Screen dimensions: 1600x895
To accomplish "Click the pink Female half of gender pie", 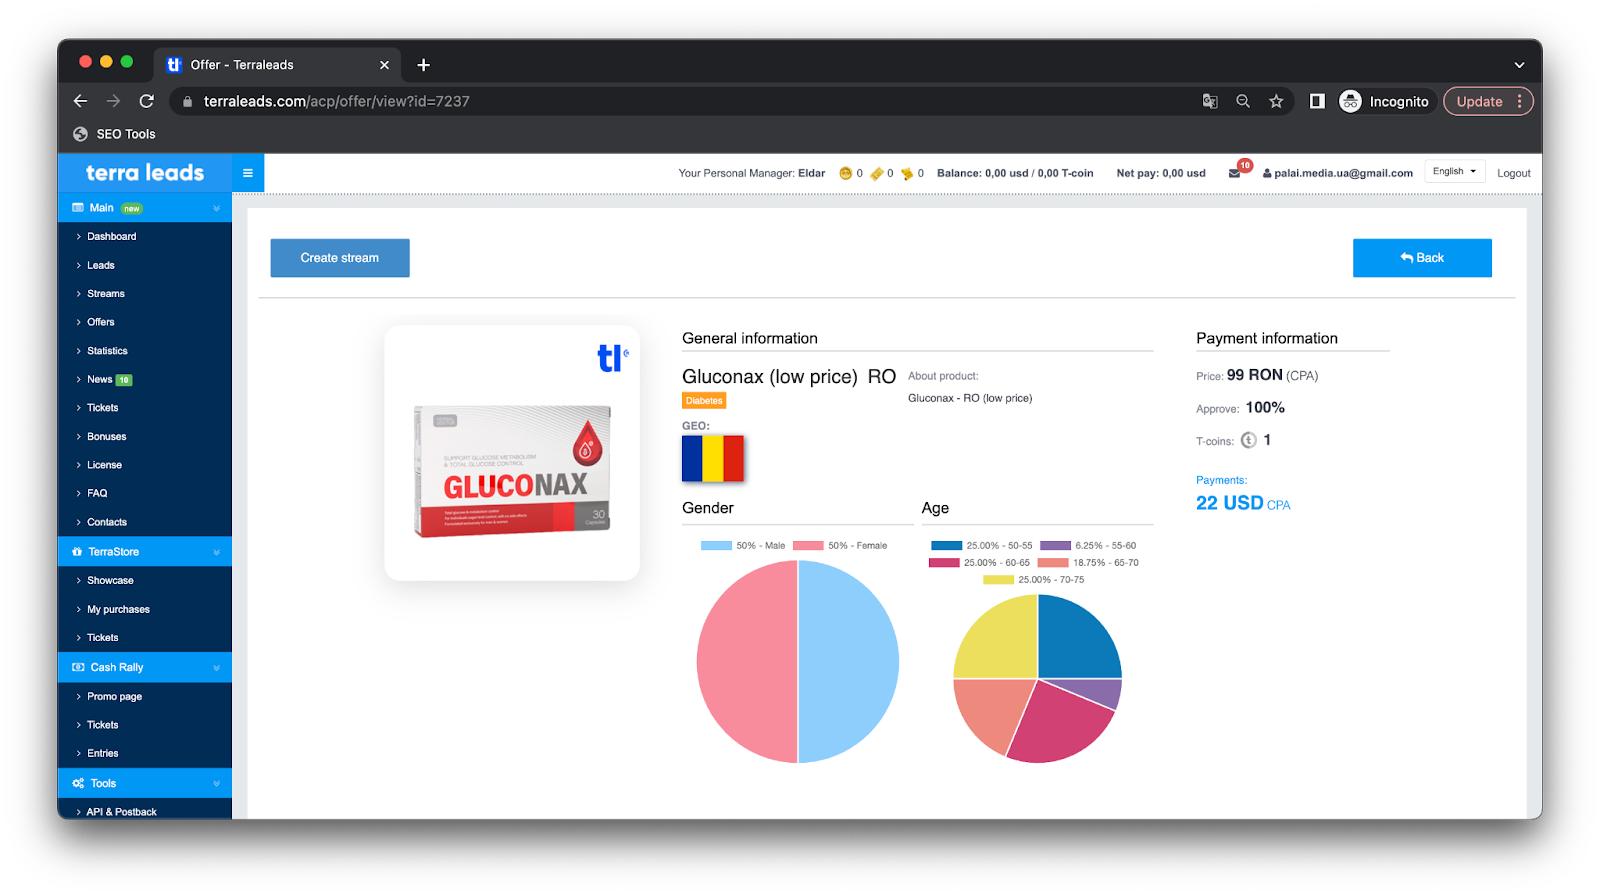I will pos(747,662).
